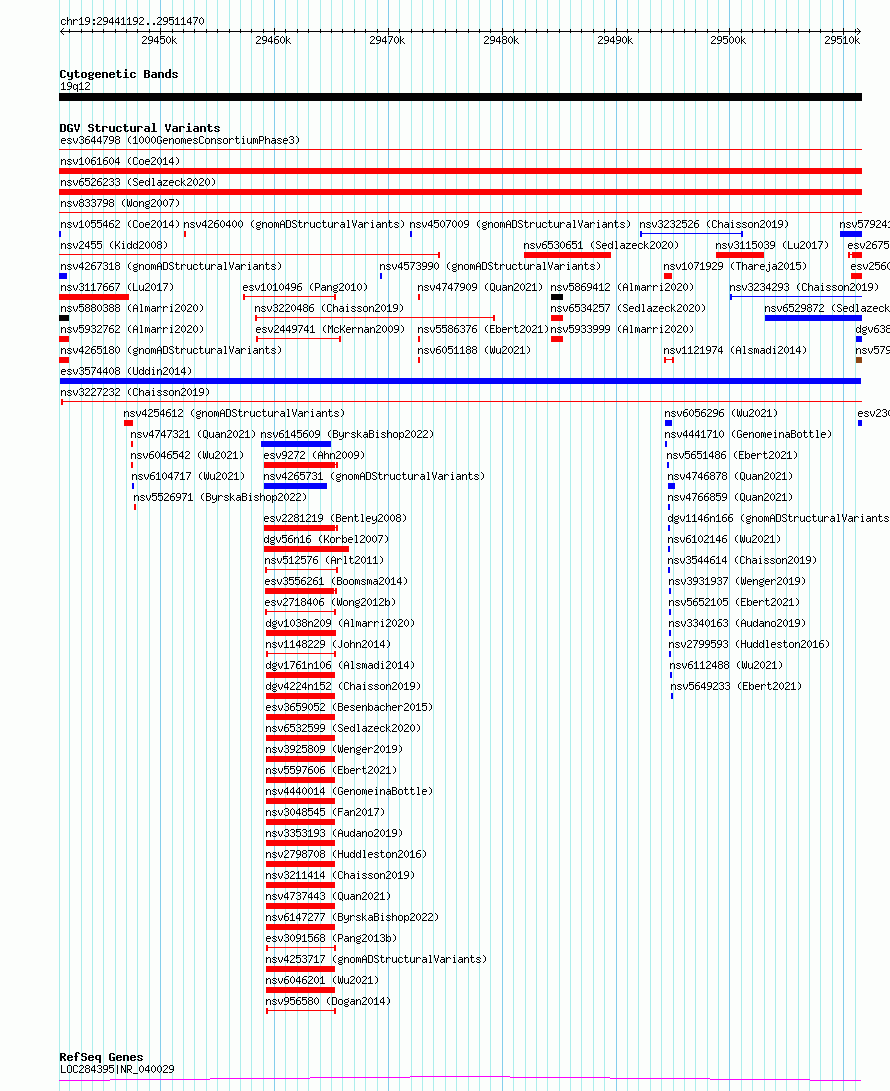
Task: Select variant nsv3925809 (Wenger2019)
Action: (334, 749)
